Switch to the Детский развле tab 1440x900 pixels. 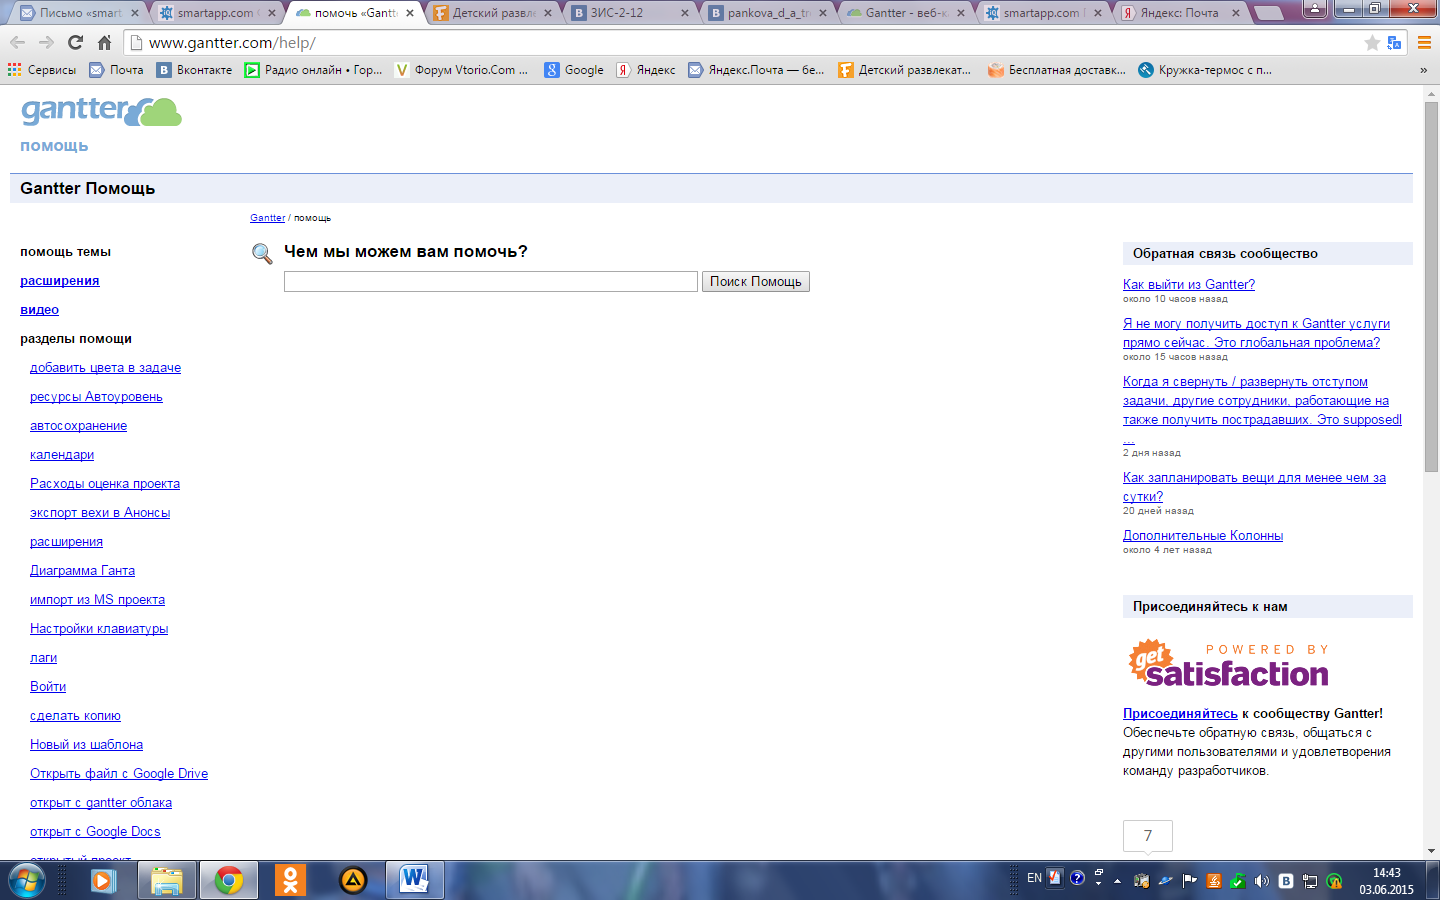click(x=492, y=13)
